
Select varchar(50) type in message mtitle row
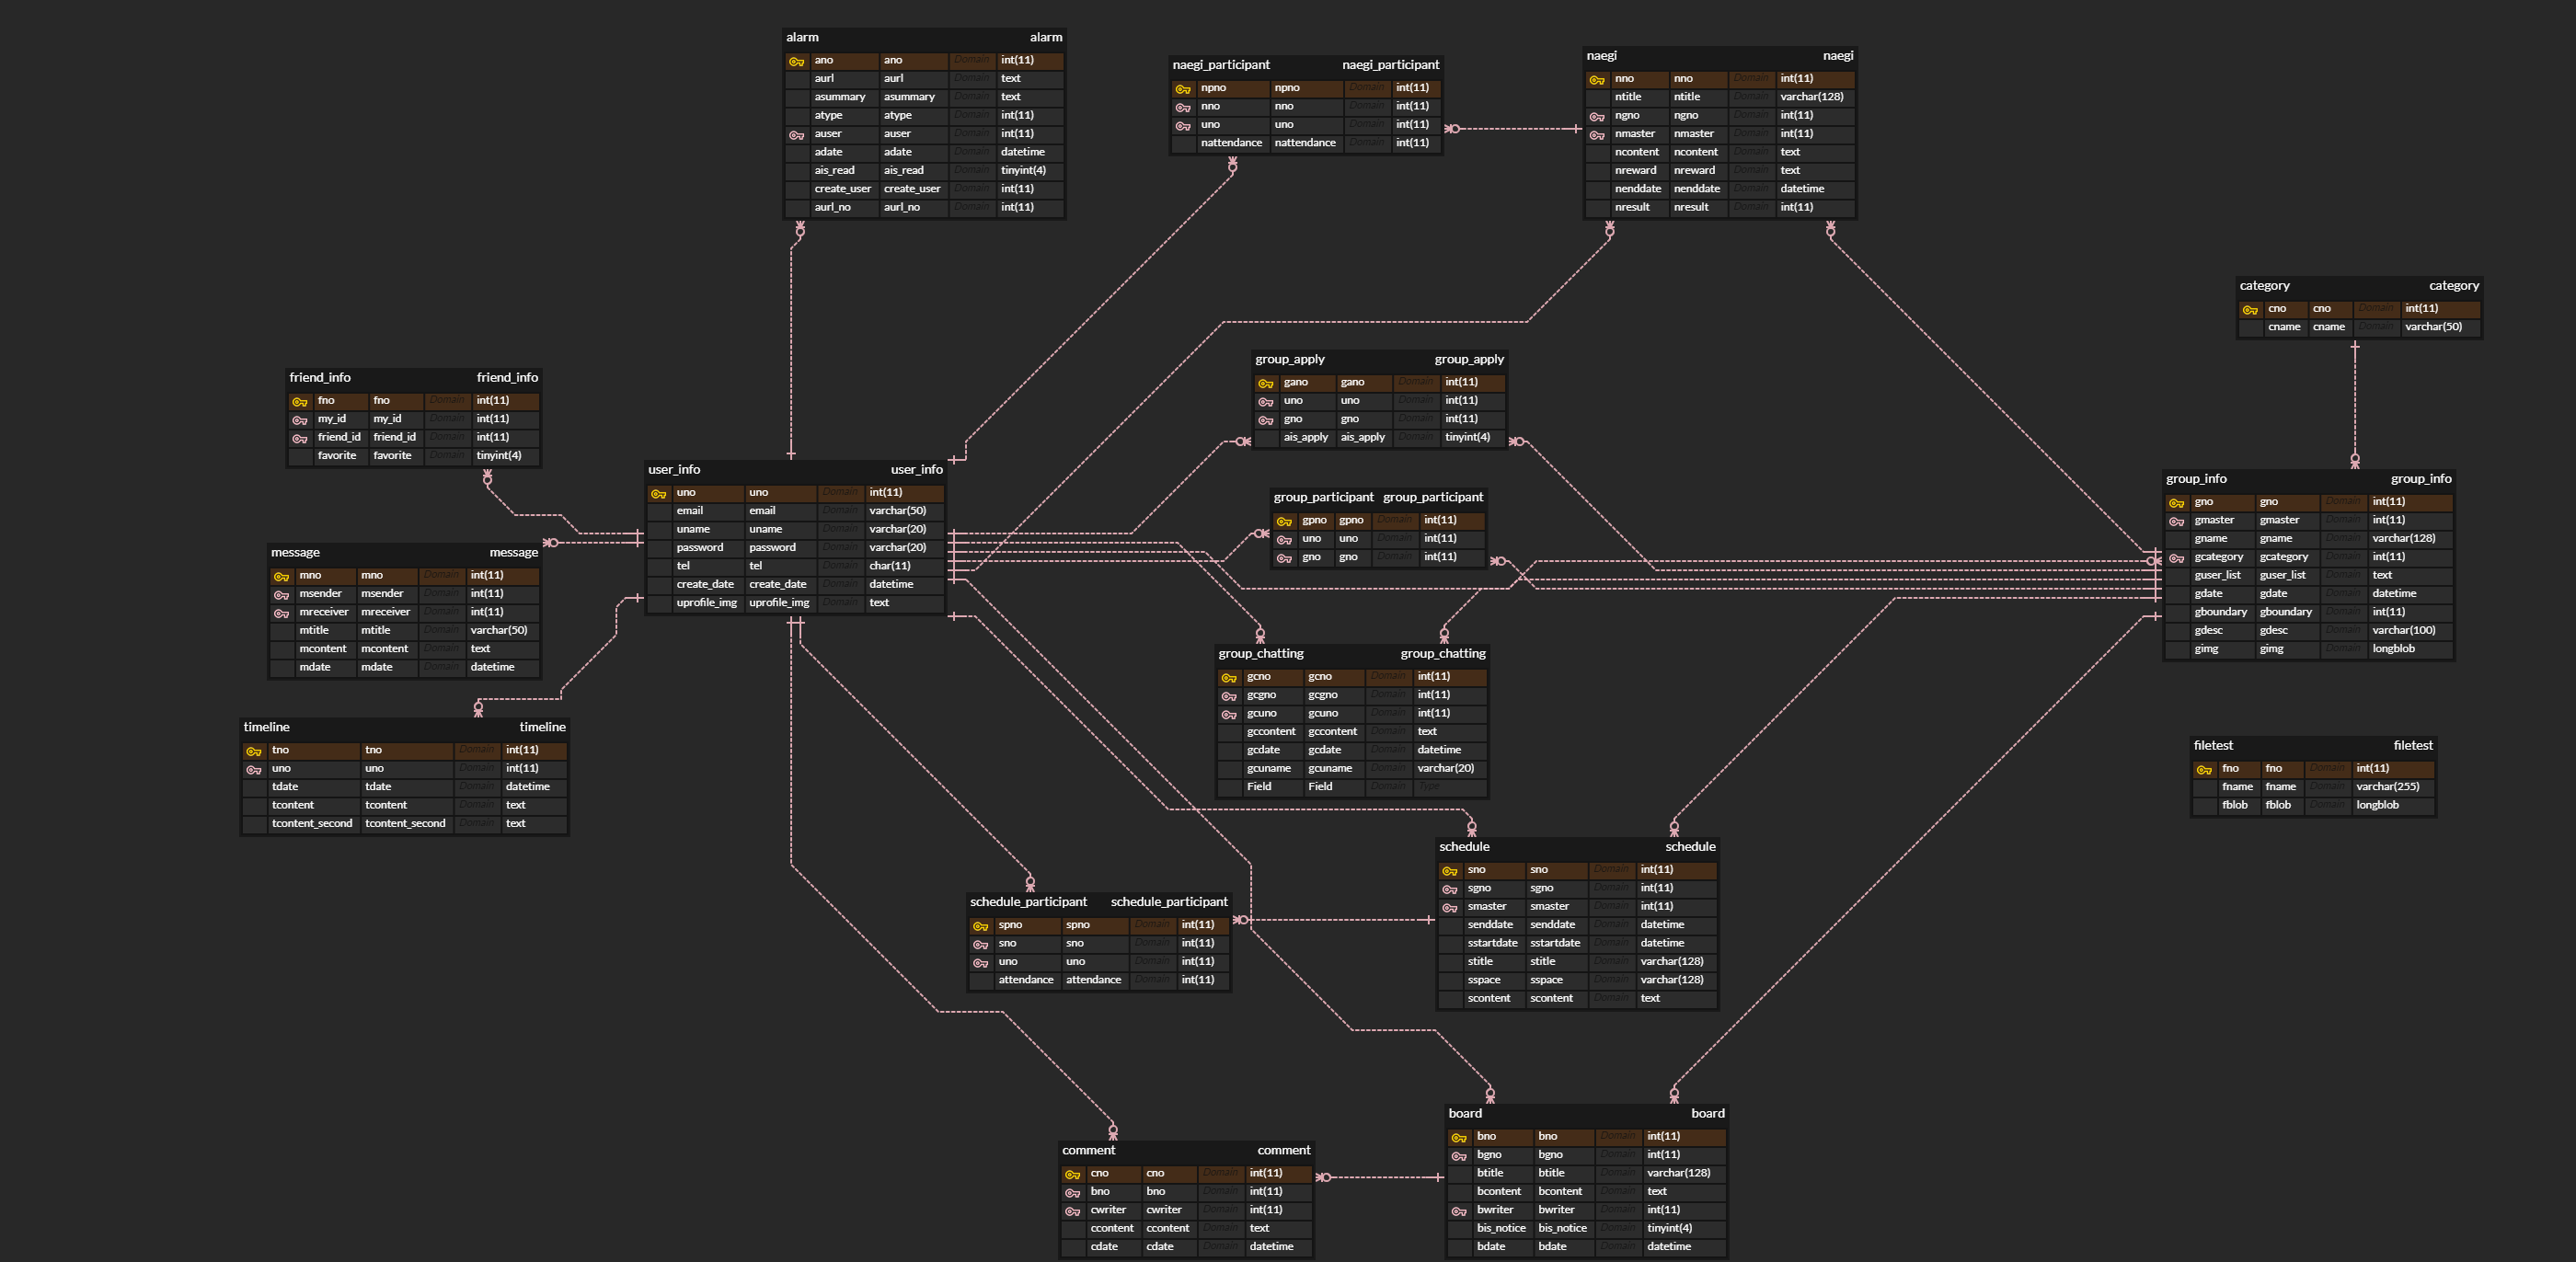click(498, 630)
